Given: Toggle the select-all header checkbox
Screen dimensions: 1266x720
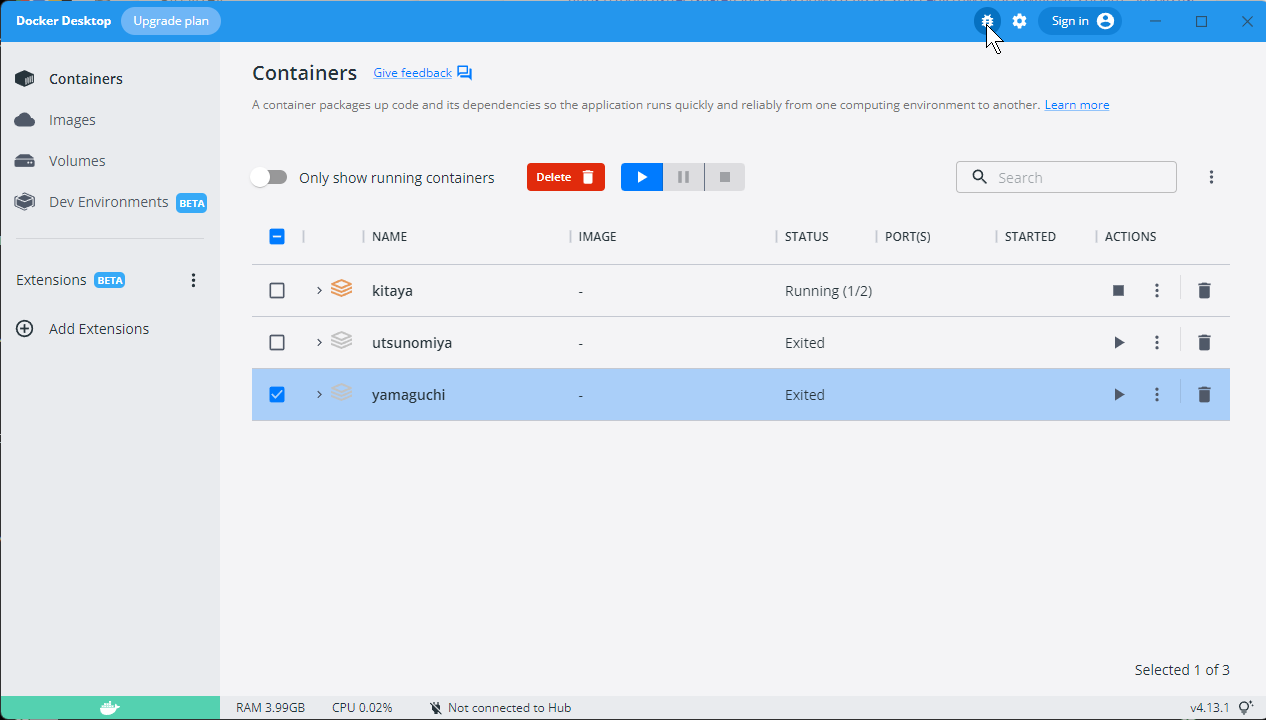Looking at the screenshot, I should 277,237.
